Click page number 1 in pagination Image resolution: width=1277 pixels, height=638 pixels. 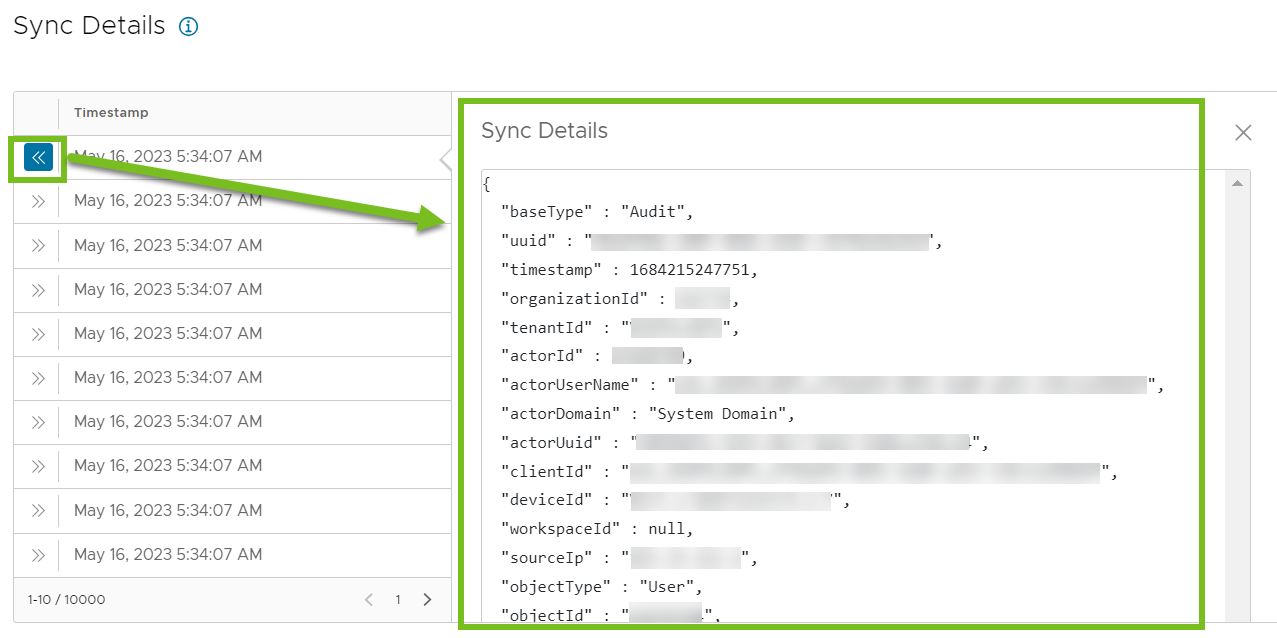[x=398, y=600]
